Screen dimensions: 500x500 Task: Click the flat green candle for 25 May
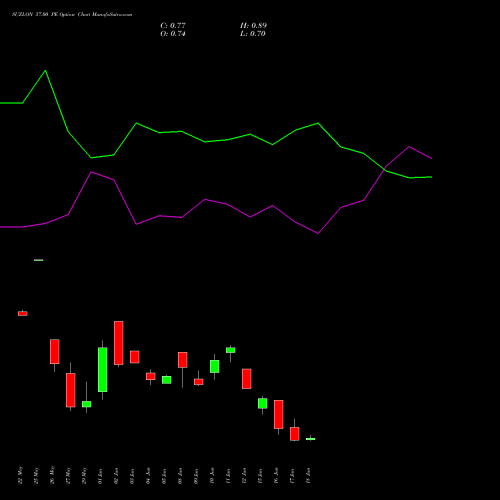[x=39, y=260]
